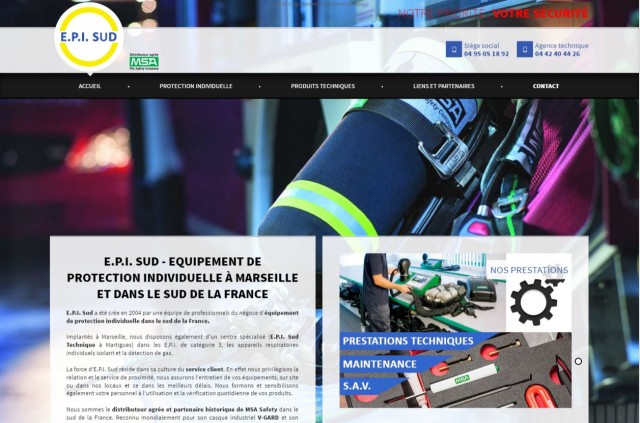Click the E.P.I. SUD circular logo
This screenshot has width=640, height=423.
[89, 37]
